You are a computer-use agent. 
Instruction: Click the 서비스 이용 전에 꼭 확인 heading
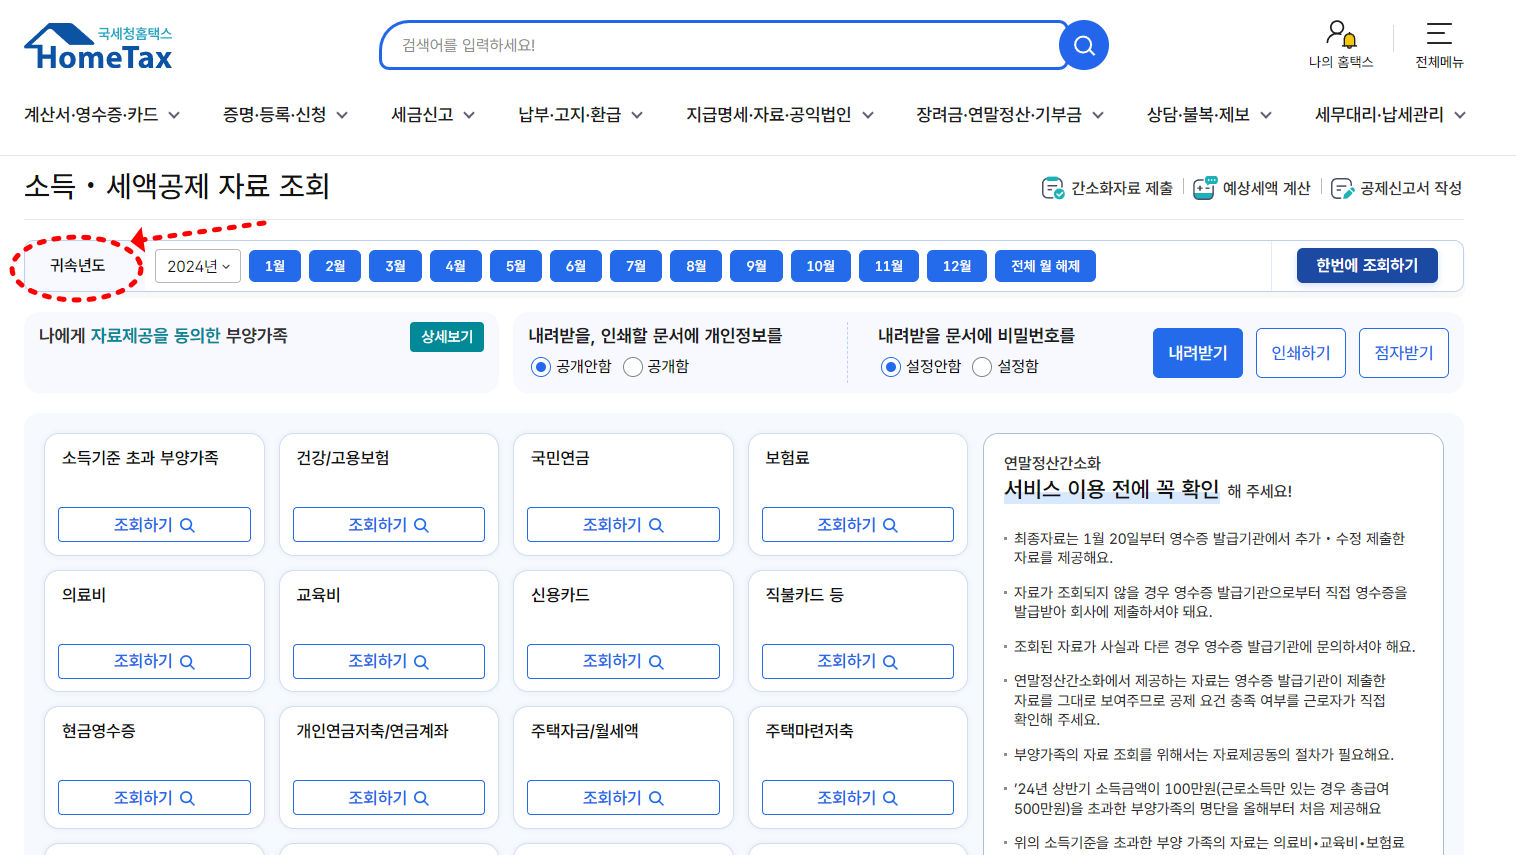(x=1111, y=489)
